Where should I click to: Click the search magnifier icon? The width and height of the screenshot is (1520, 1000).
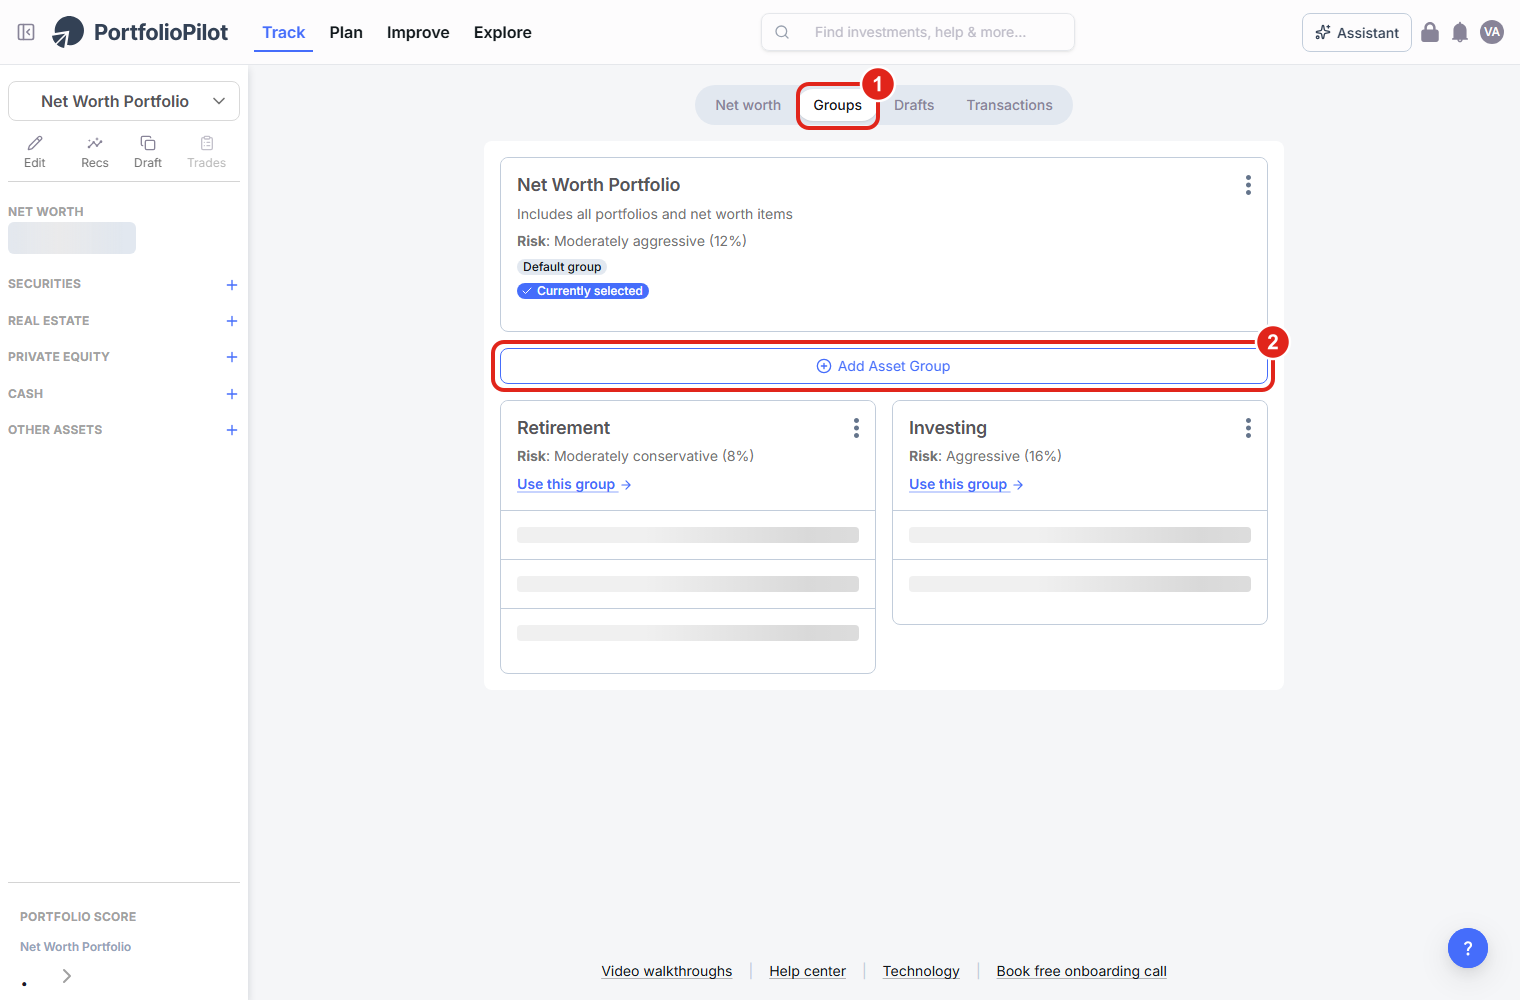[x=782, y=32]
